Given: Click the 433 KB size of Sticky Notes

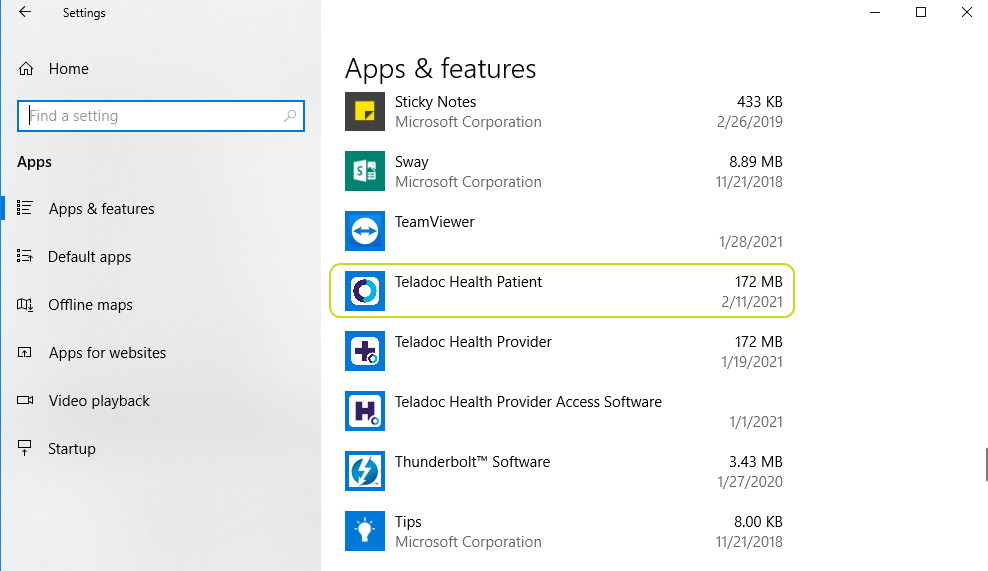Looking at the screenshot, I should [x=759, y=101].
